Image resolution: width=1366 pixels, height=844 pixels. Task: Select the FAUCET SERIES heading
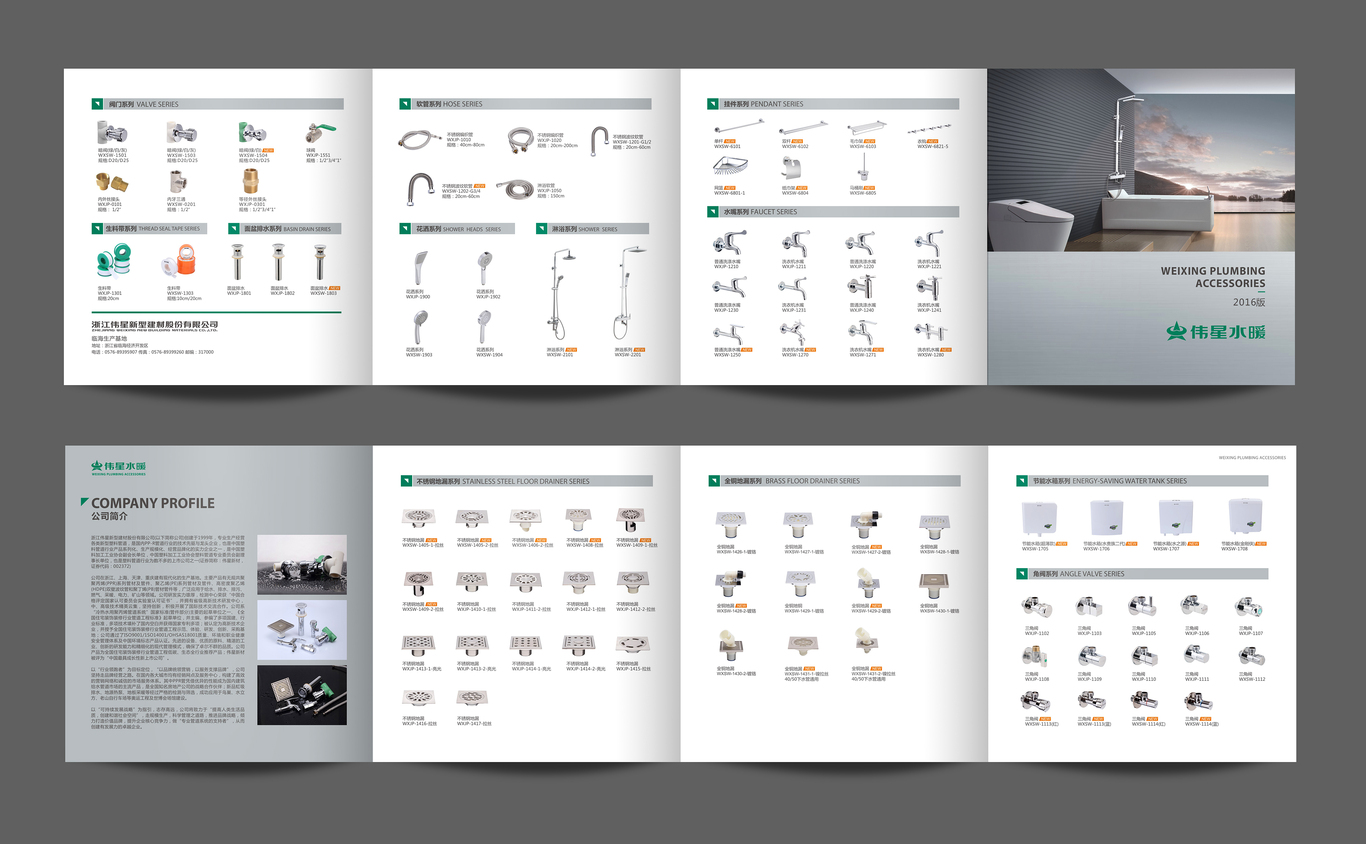tap(774, 212)
